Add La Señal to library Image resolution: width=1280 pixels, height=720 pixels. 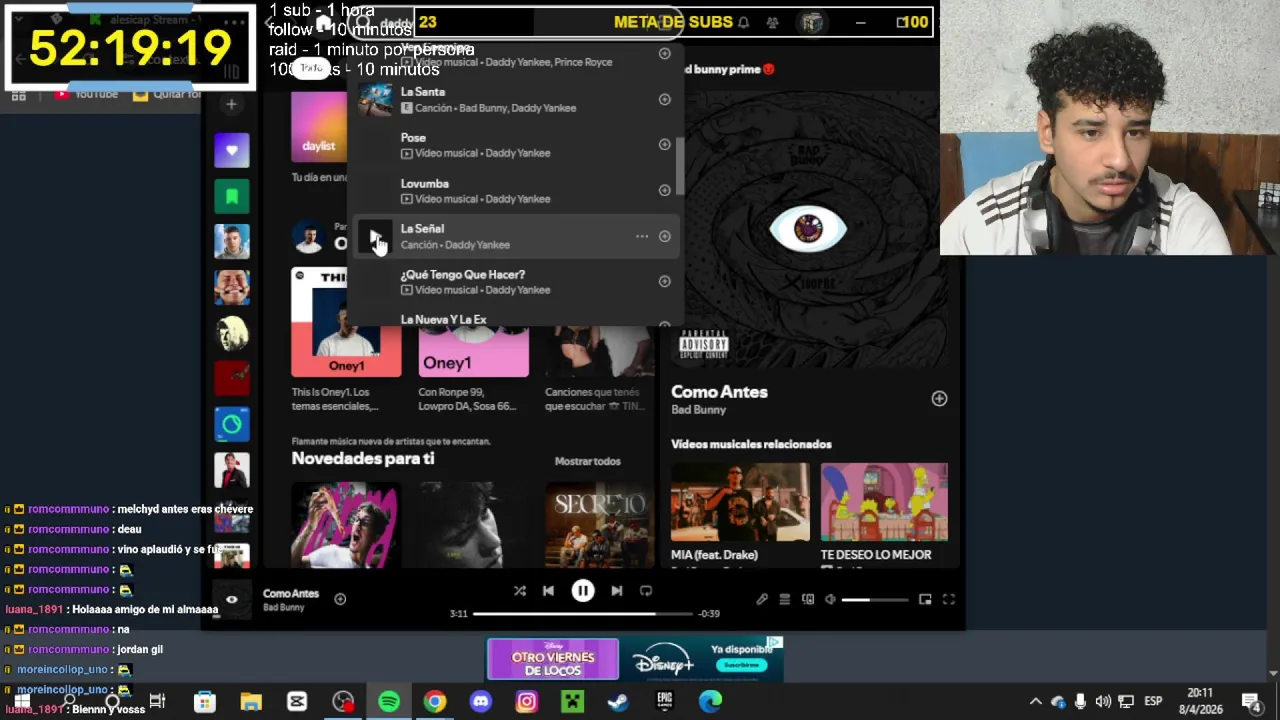point(664,237)
